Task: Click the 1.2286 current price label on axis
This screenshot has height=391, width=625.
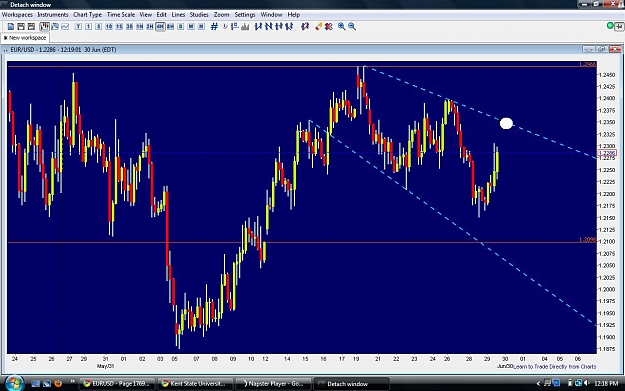Action: point(607,153)
